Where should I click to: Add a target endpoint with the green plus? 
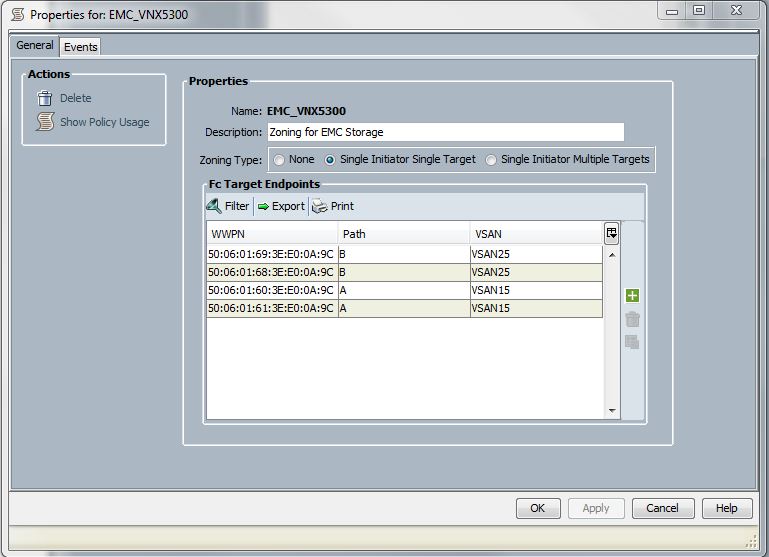[632, 296]
